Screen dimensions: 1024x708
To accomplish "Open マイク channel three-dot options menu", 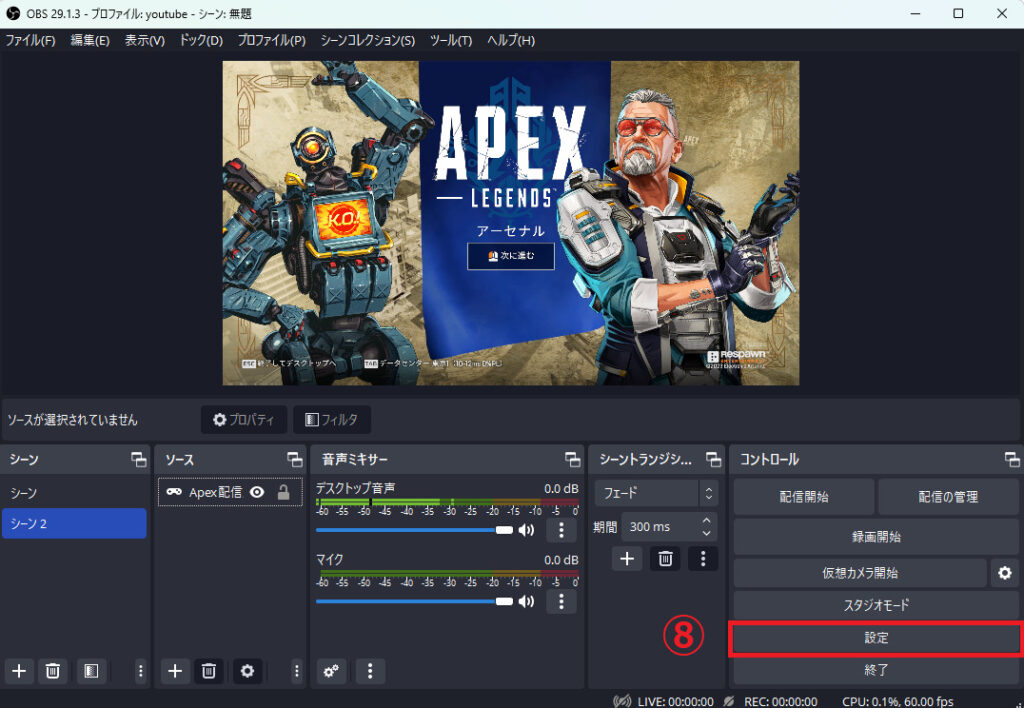I will (x=561, y=601).
